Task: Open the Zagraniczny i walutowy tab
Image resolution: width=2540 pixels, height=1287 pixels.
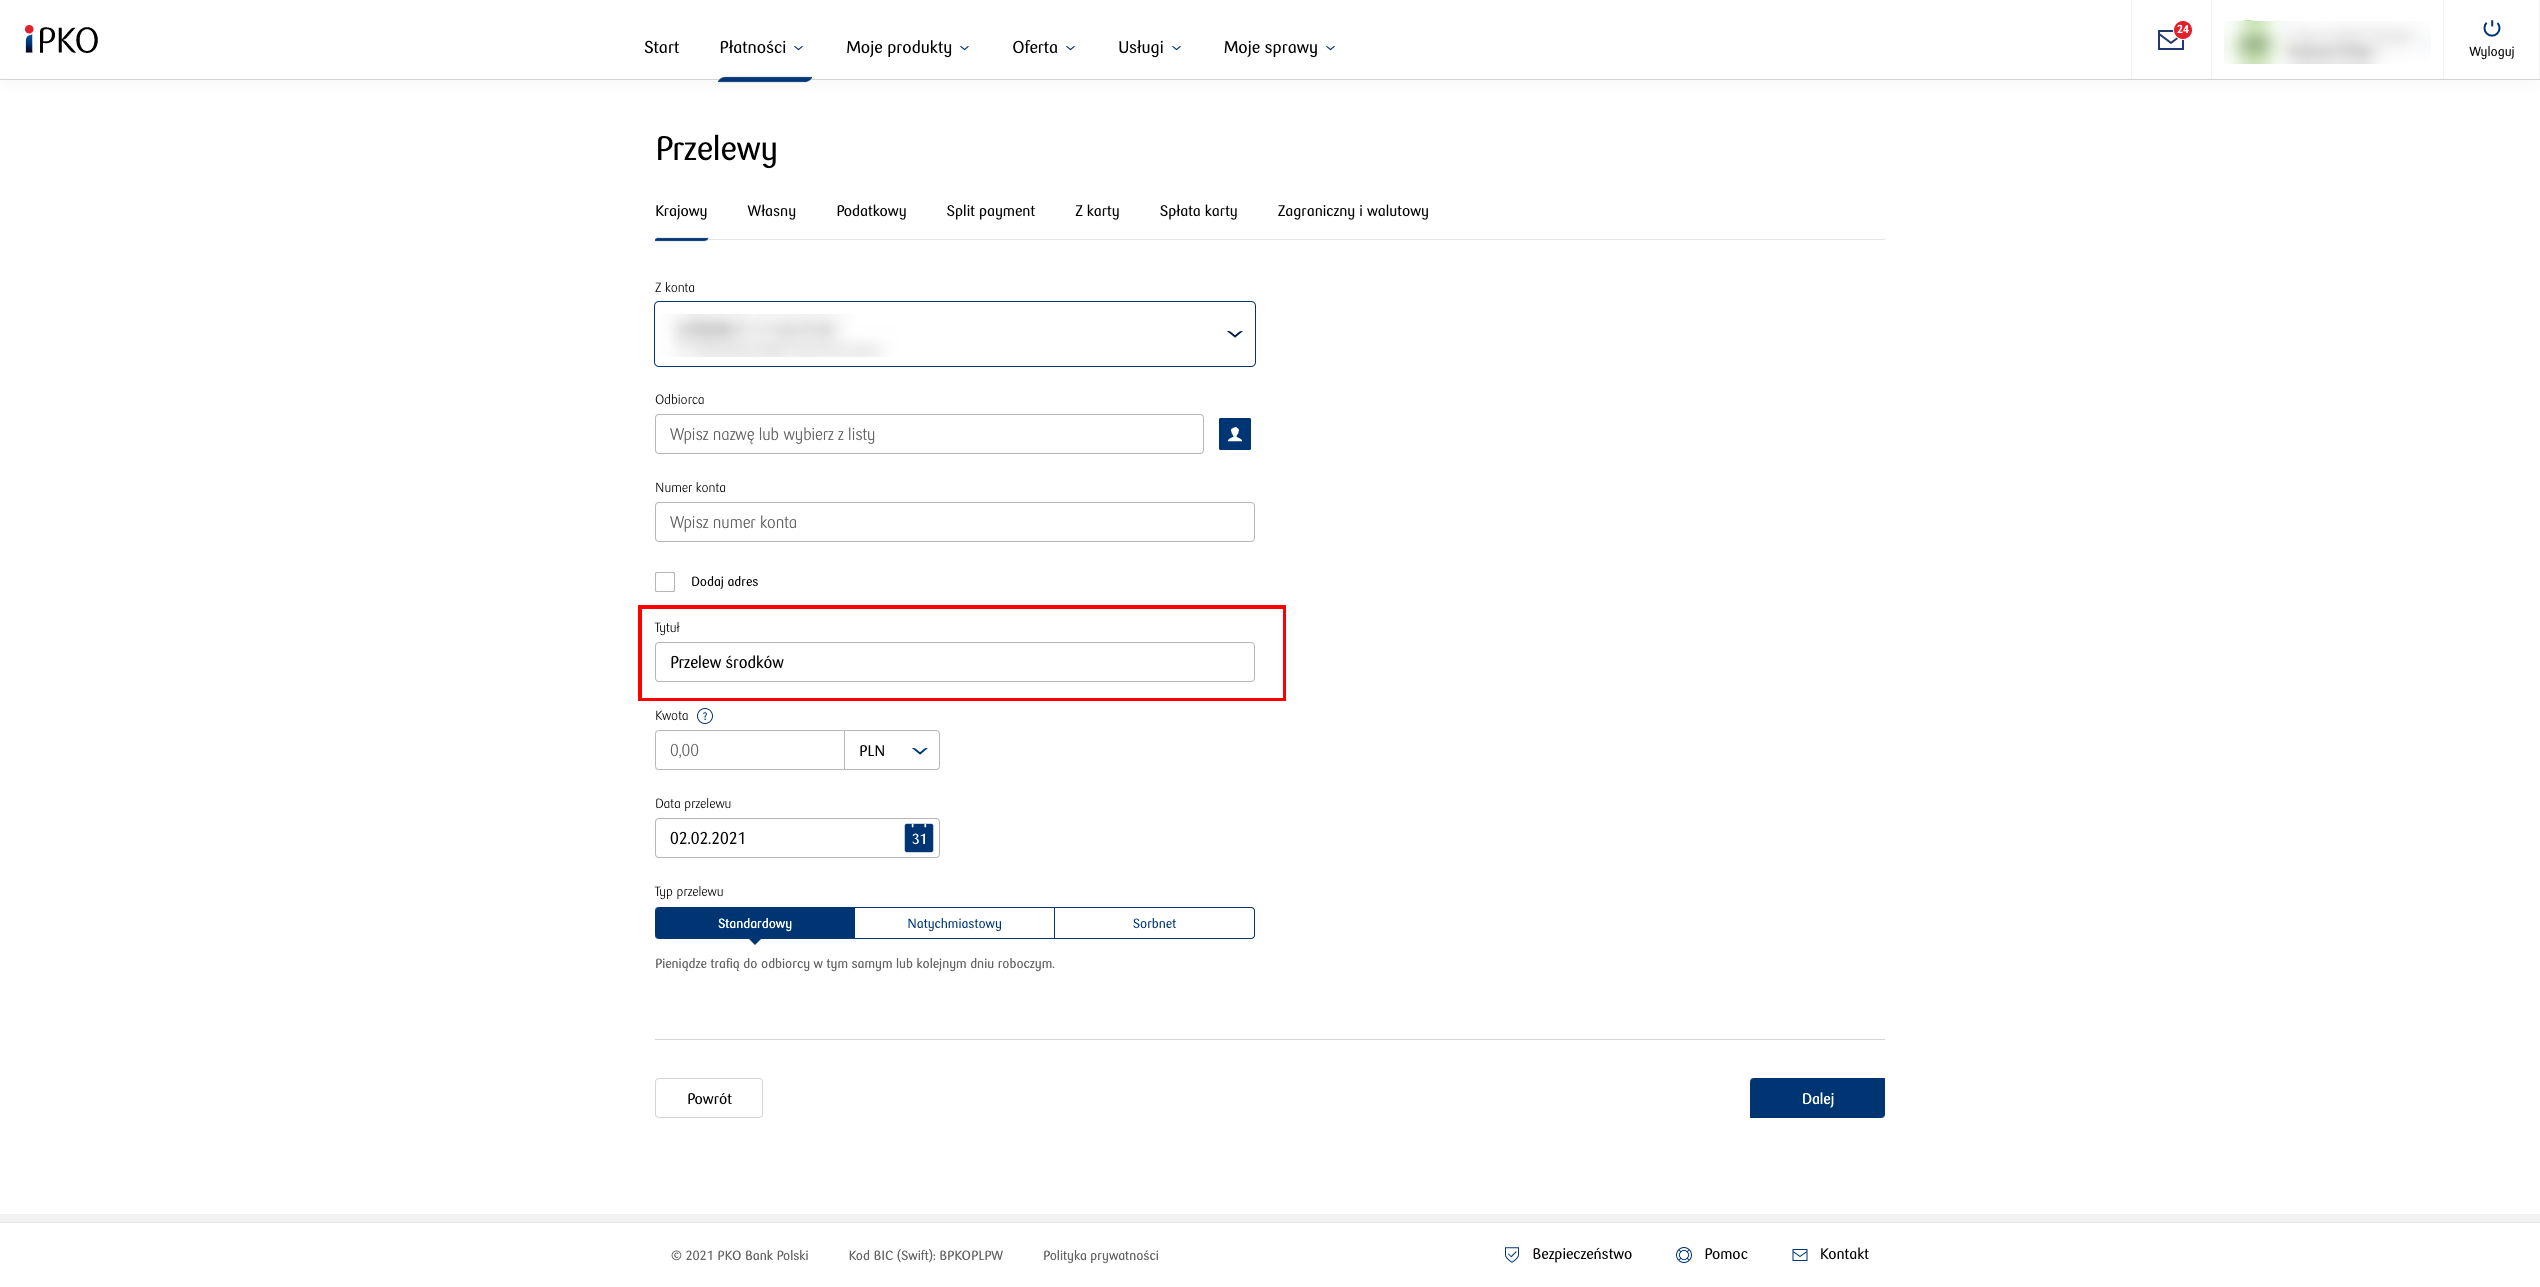Action: [x=1352, y=211]
